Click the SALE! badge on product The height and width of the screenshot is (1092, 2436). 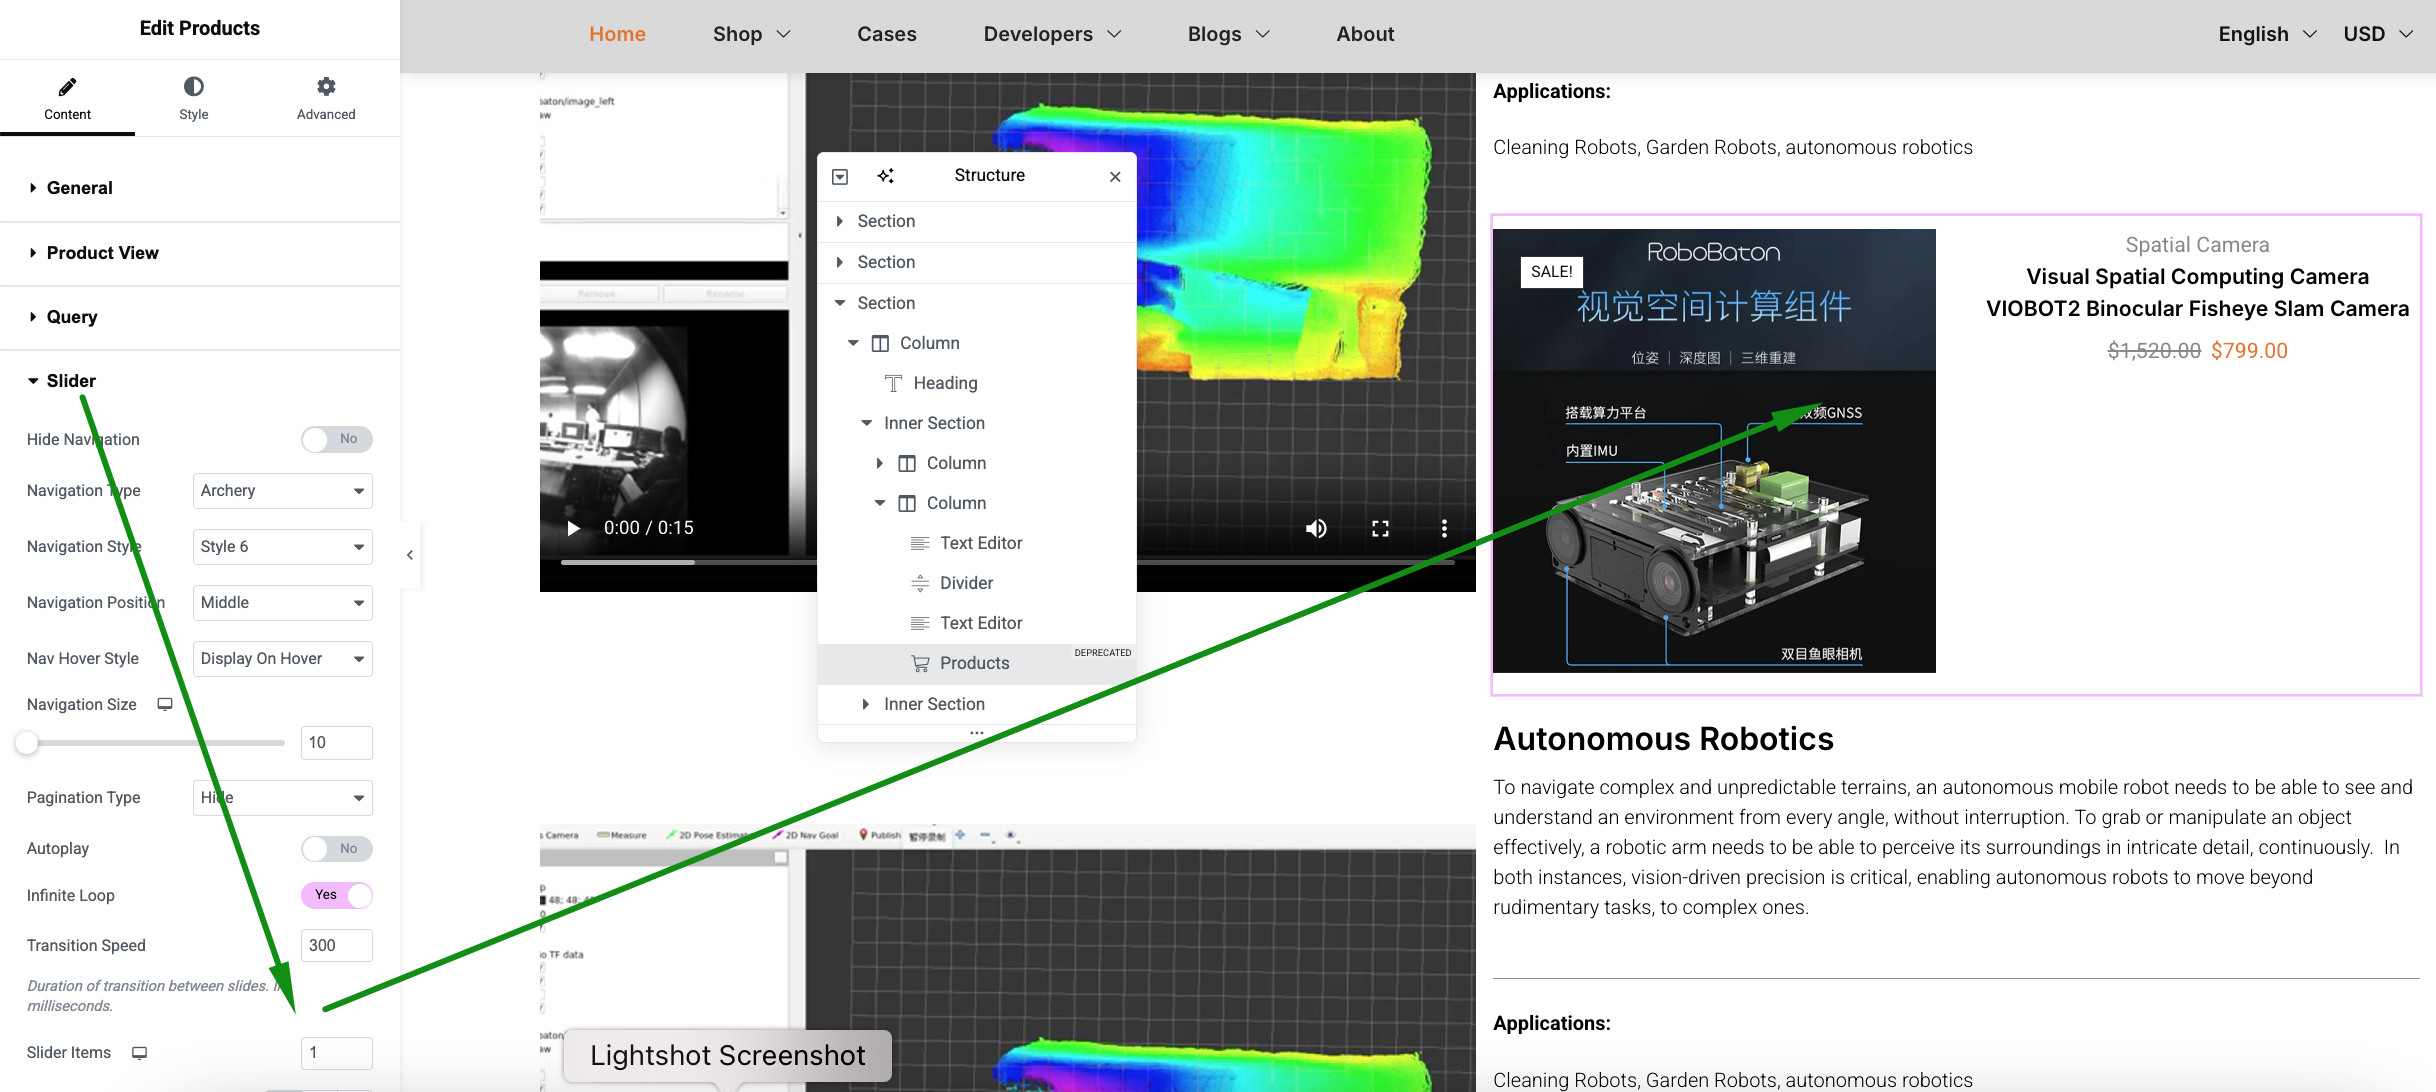(x=1551, y=272)
